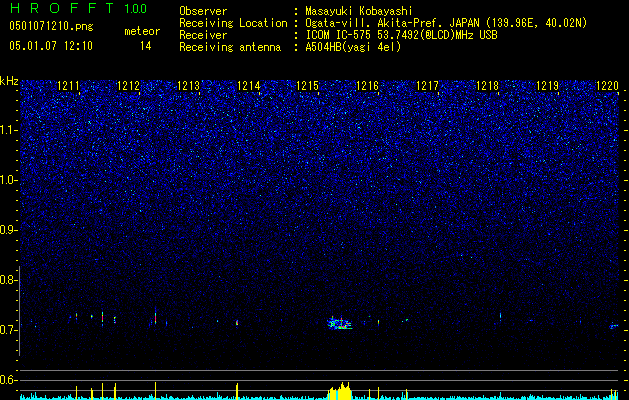Click the 1218 time marker

(x=487, y=85)
